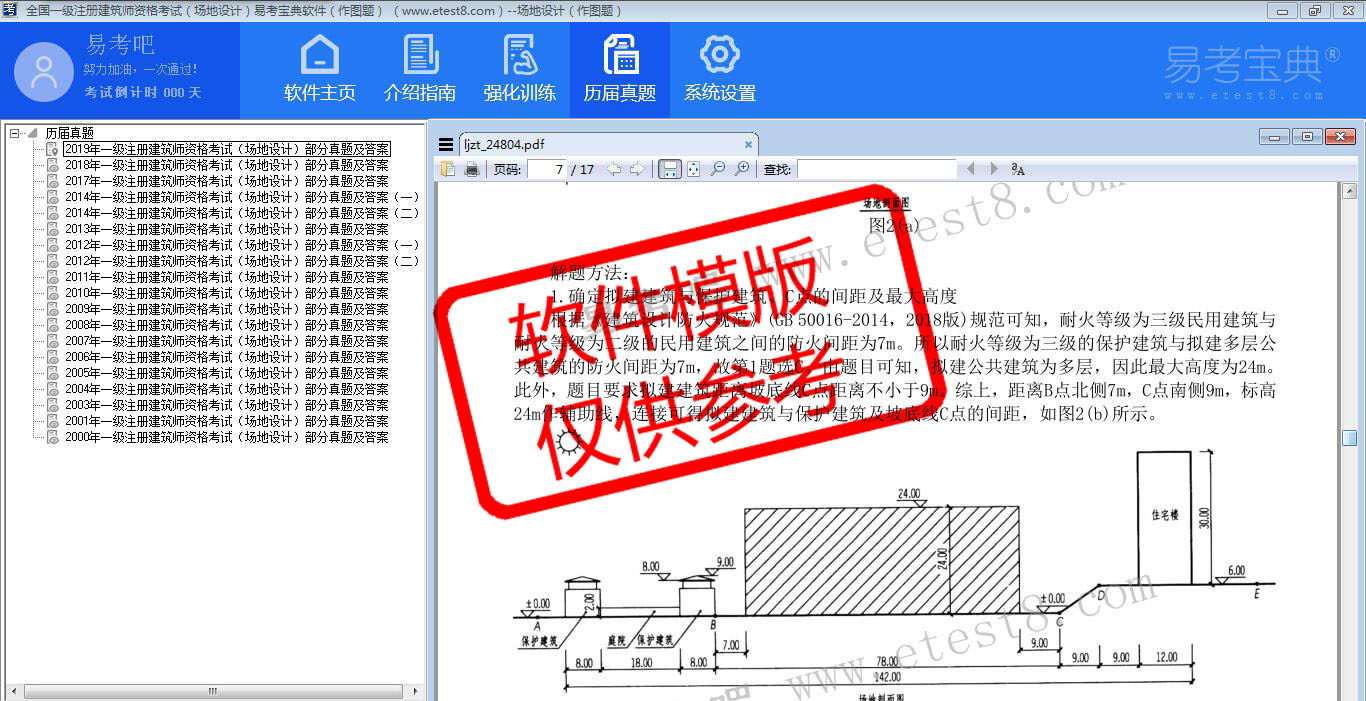Open 2018年 exam paper in tree
The width and height of the screenshot is (1366, 701).
point(226,165)
